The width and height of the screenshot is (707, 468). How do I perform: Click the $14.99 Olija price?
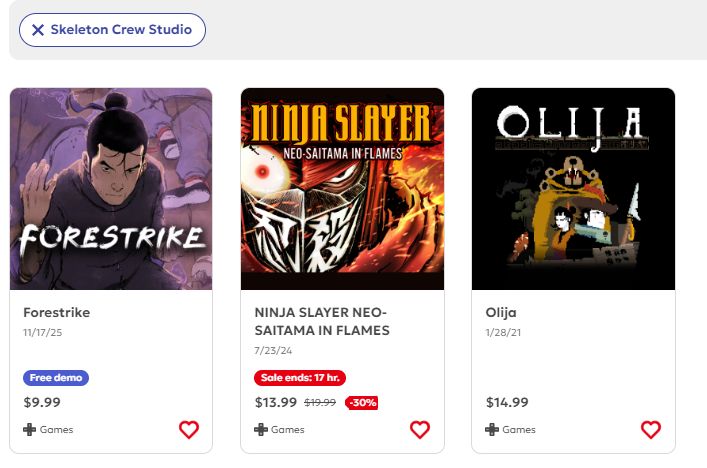[507, 402]
